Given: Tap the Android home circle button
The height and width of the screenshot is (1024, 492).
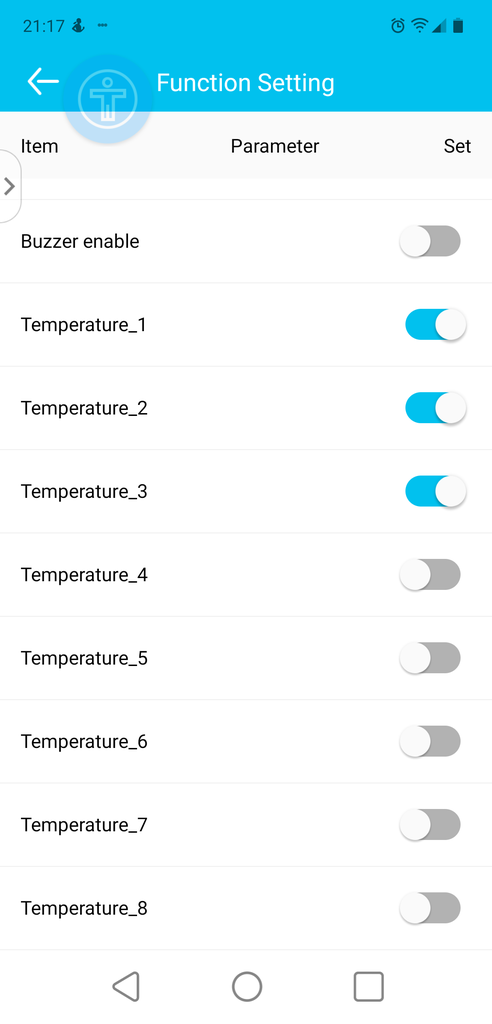Looking at the screenshot, I should (247, 986).
